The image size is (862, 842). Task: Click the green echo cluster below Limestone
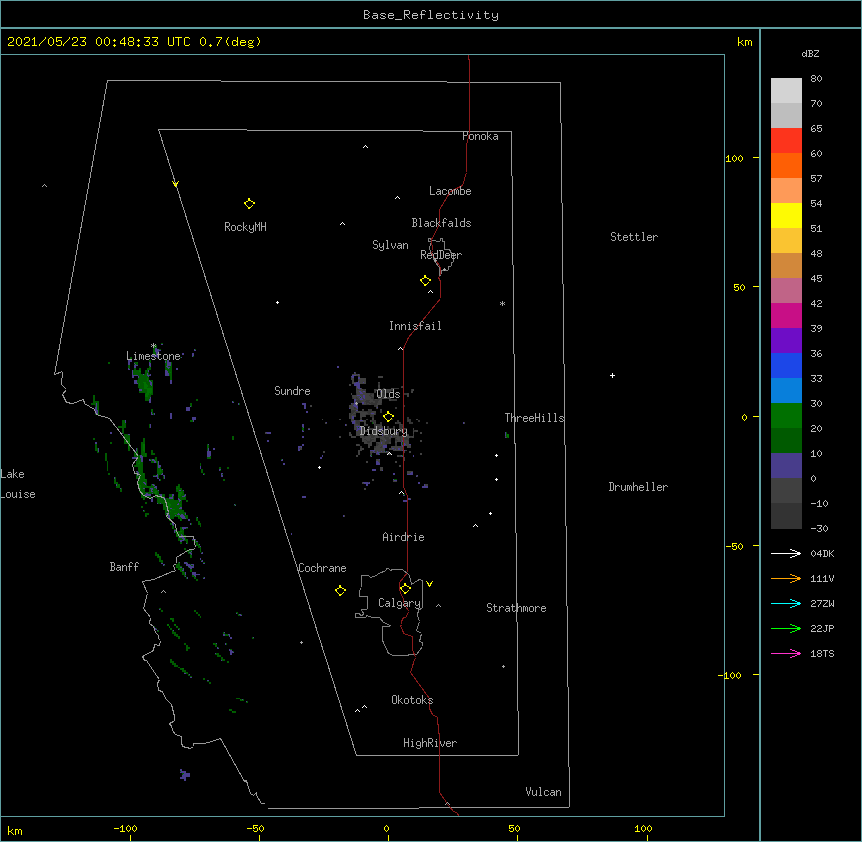pyautogui.click(x=144, y=383)
